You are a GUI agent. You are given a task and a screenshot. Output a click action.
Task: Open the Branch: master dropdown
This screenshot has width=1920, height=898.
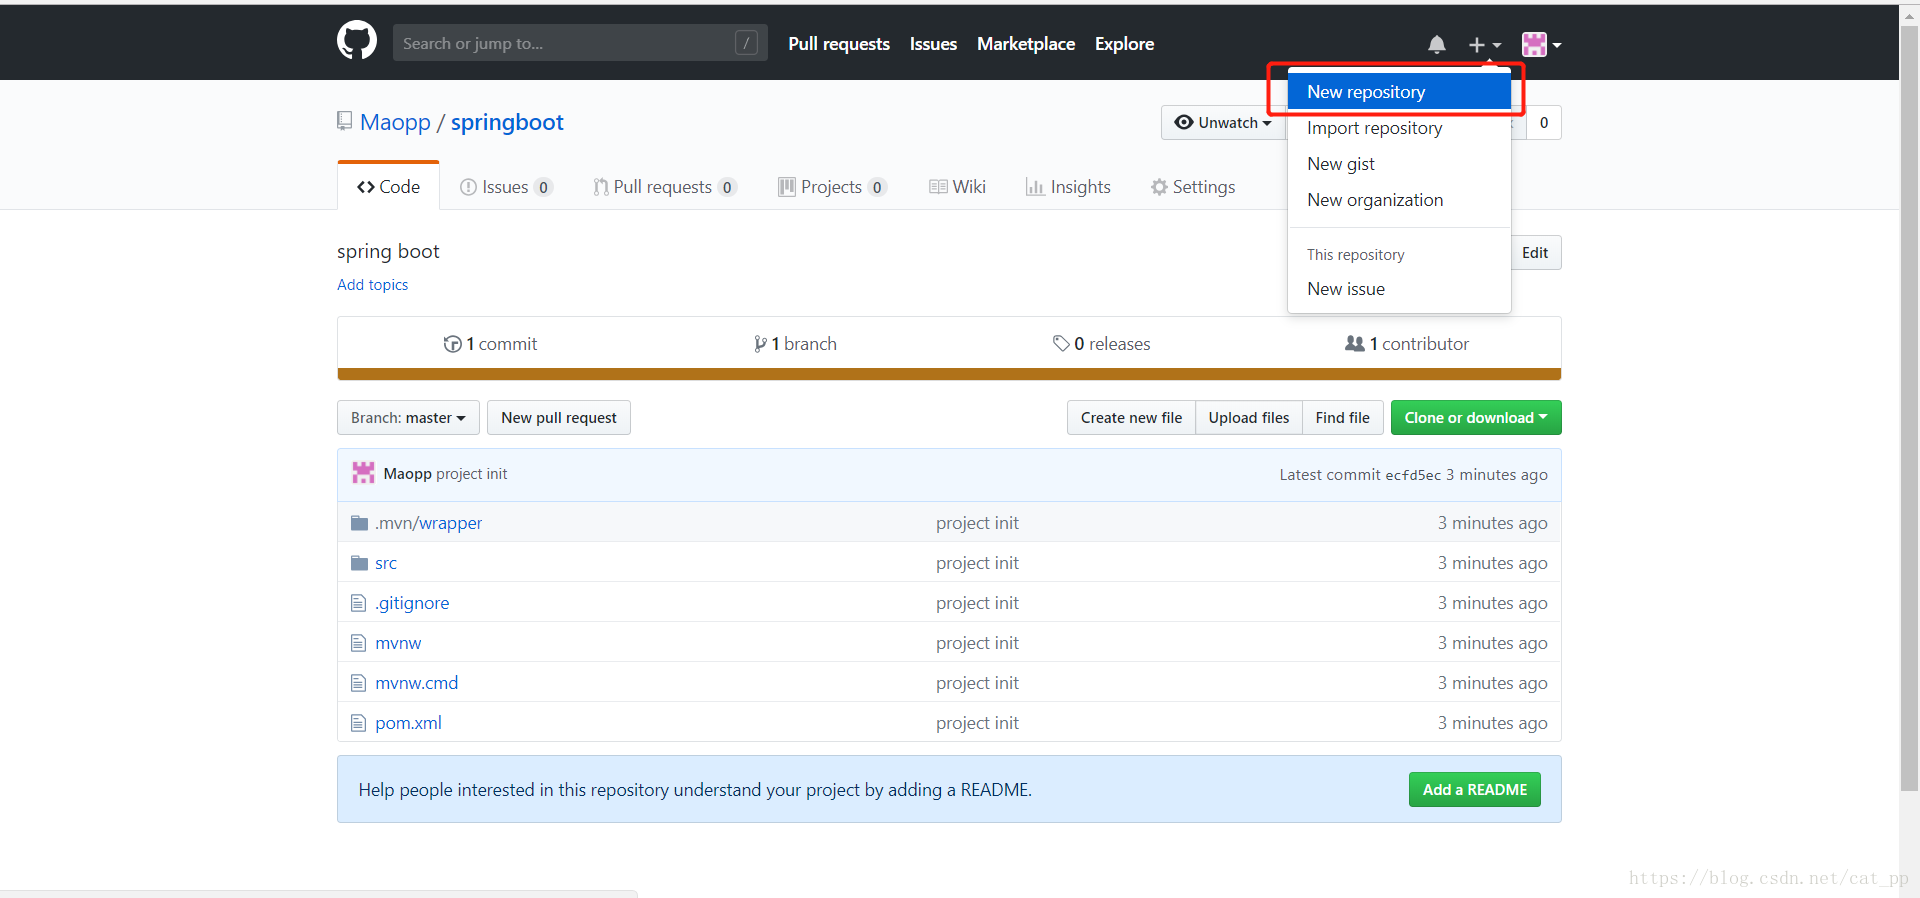(x=408, y=418)
